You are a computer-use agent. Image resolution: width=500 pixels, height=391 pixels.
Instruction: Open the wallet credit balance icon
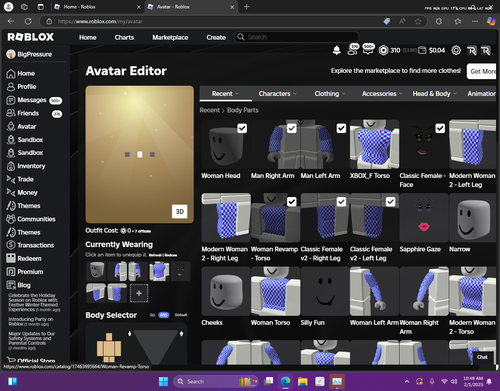[422, 50]
